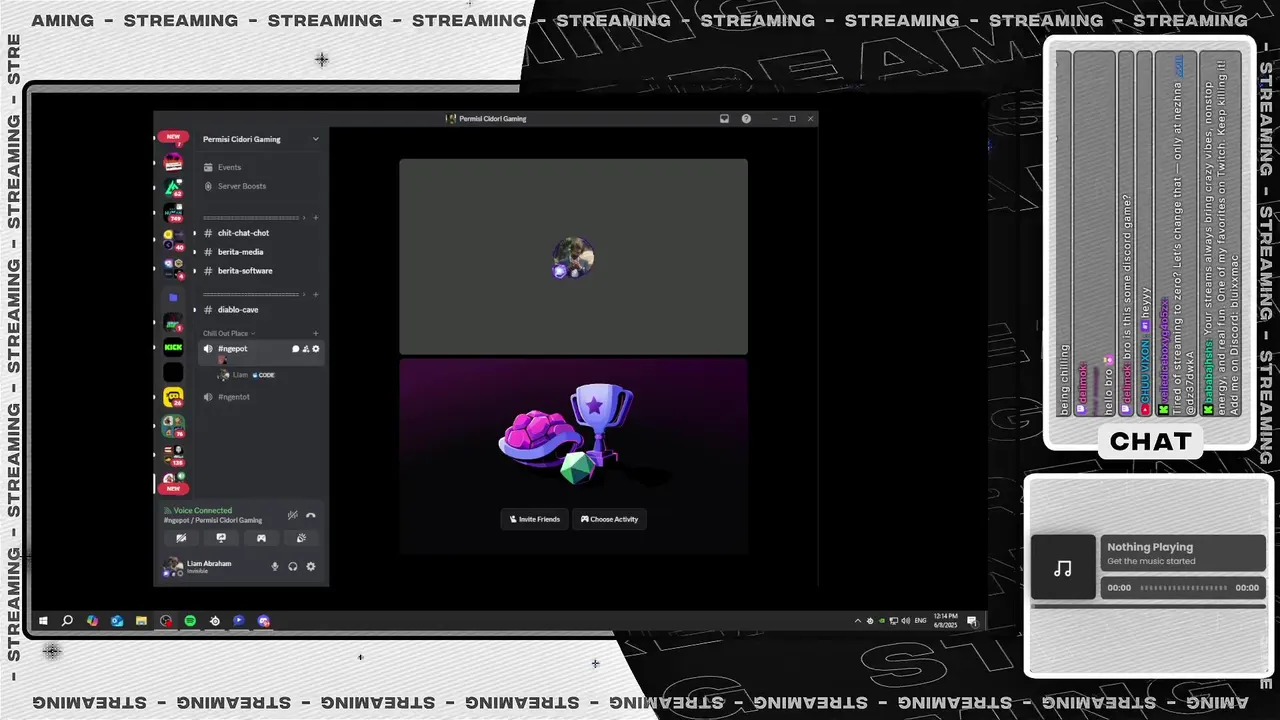Deafen audio with headphones icon
The height and width of the screenshot is (720, 1280).
point(293,566)
